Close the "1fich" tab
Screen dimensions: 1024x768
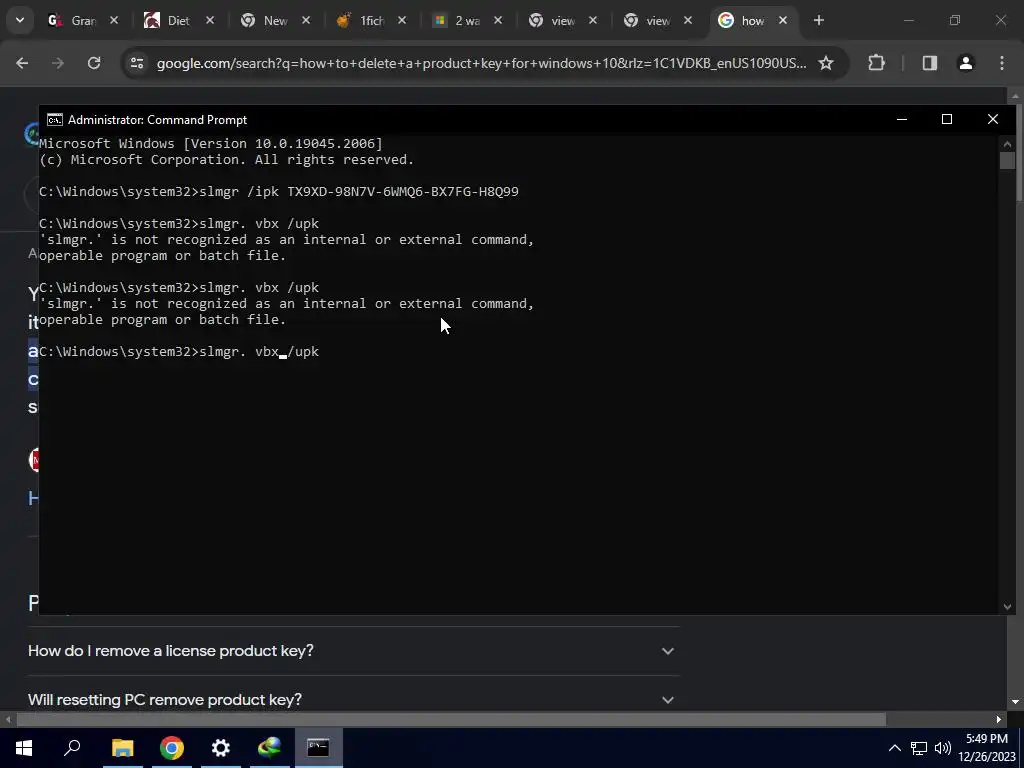[402, 20]
